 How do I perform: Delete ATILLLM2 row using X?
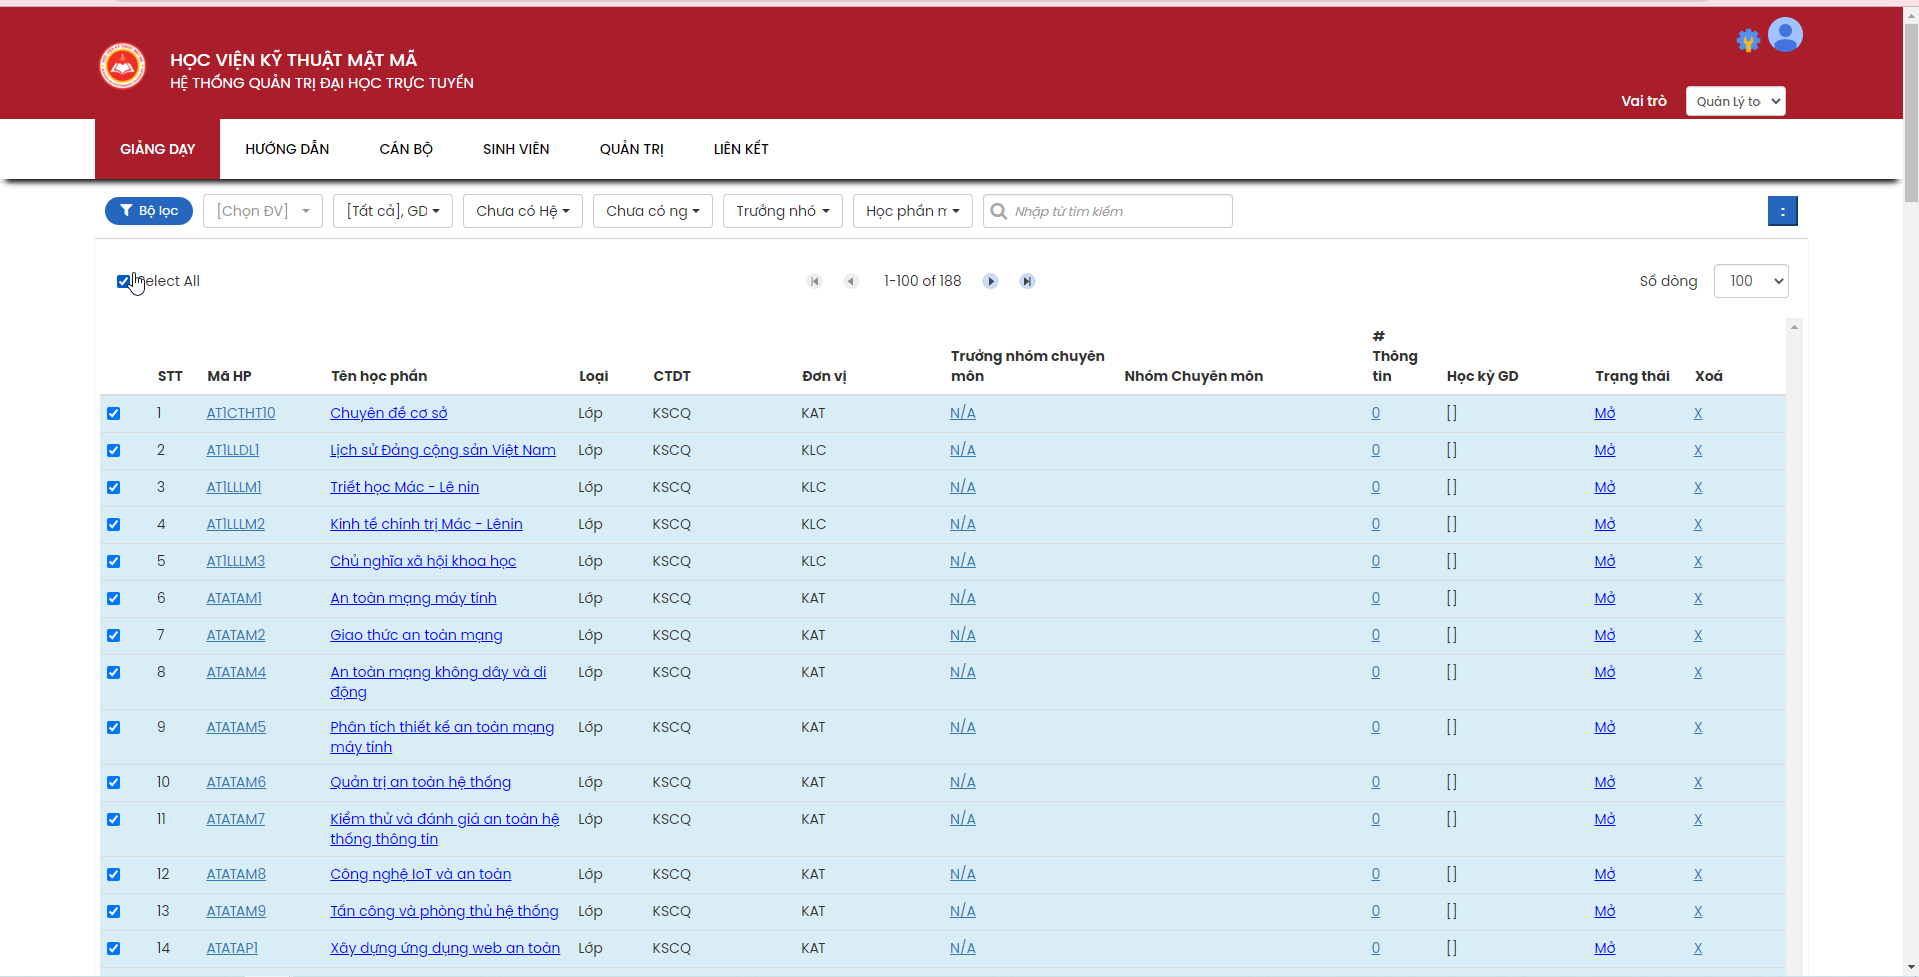pyautogui.click(x=1698, y=524)
